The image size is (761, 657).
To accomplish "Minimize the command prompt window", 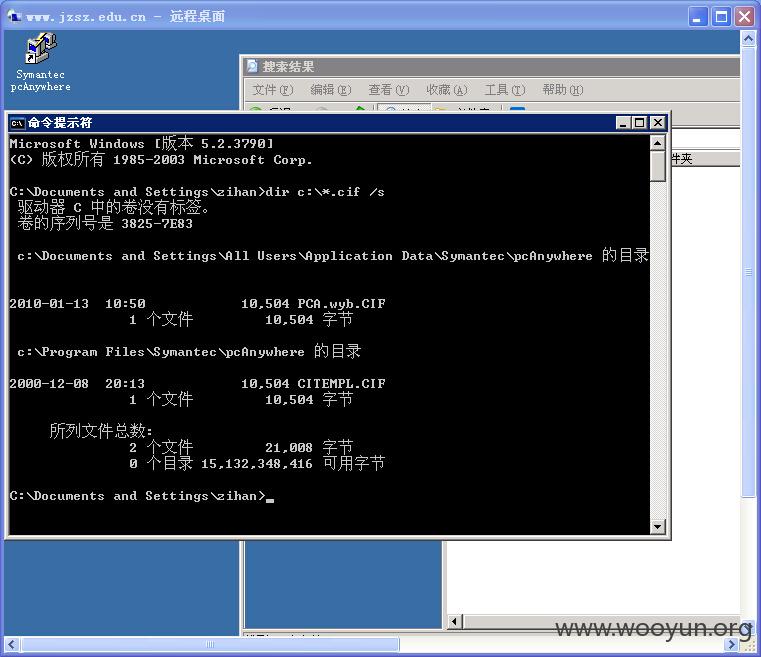I will tap(623, 123).
